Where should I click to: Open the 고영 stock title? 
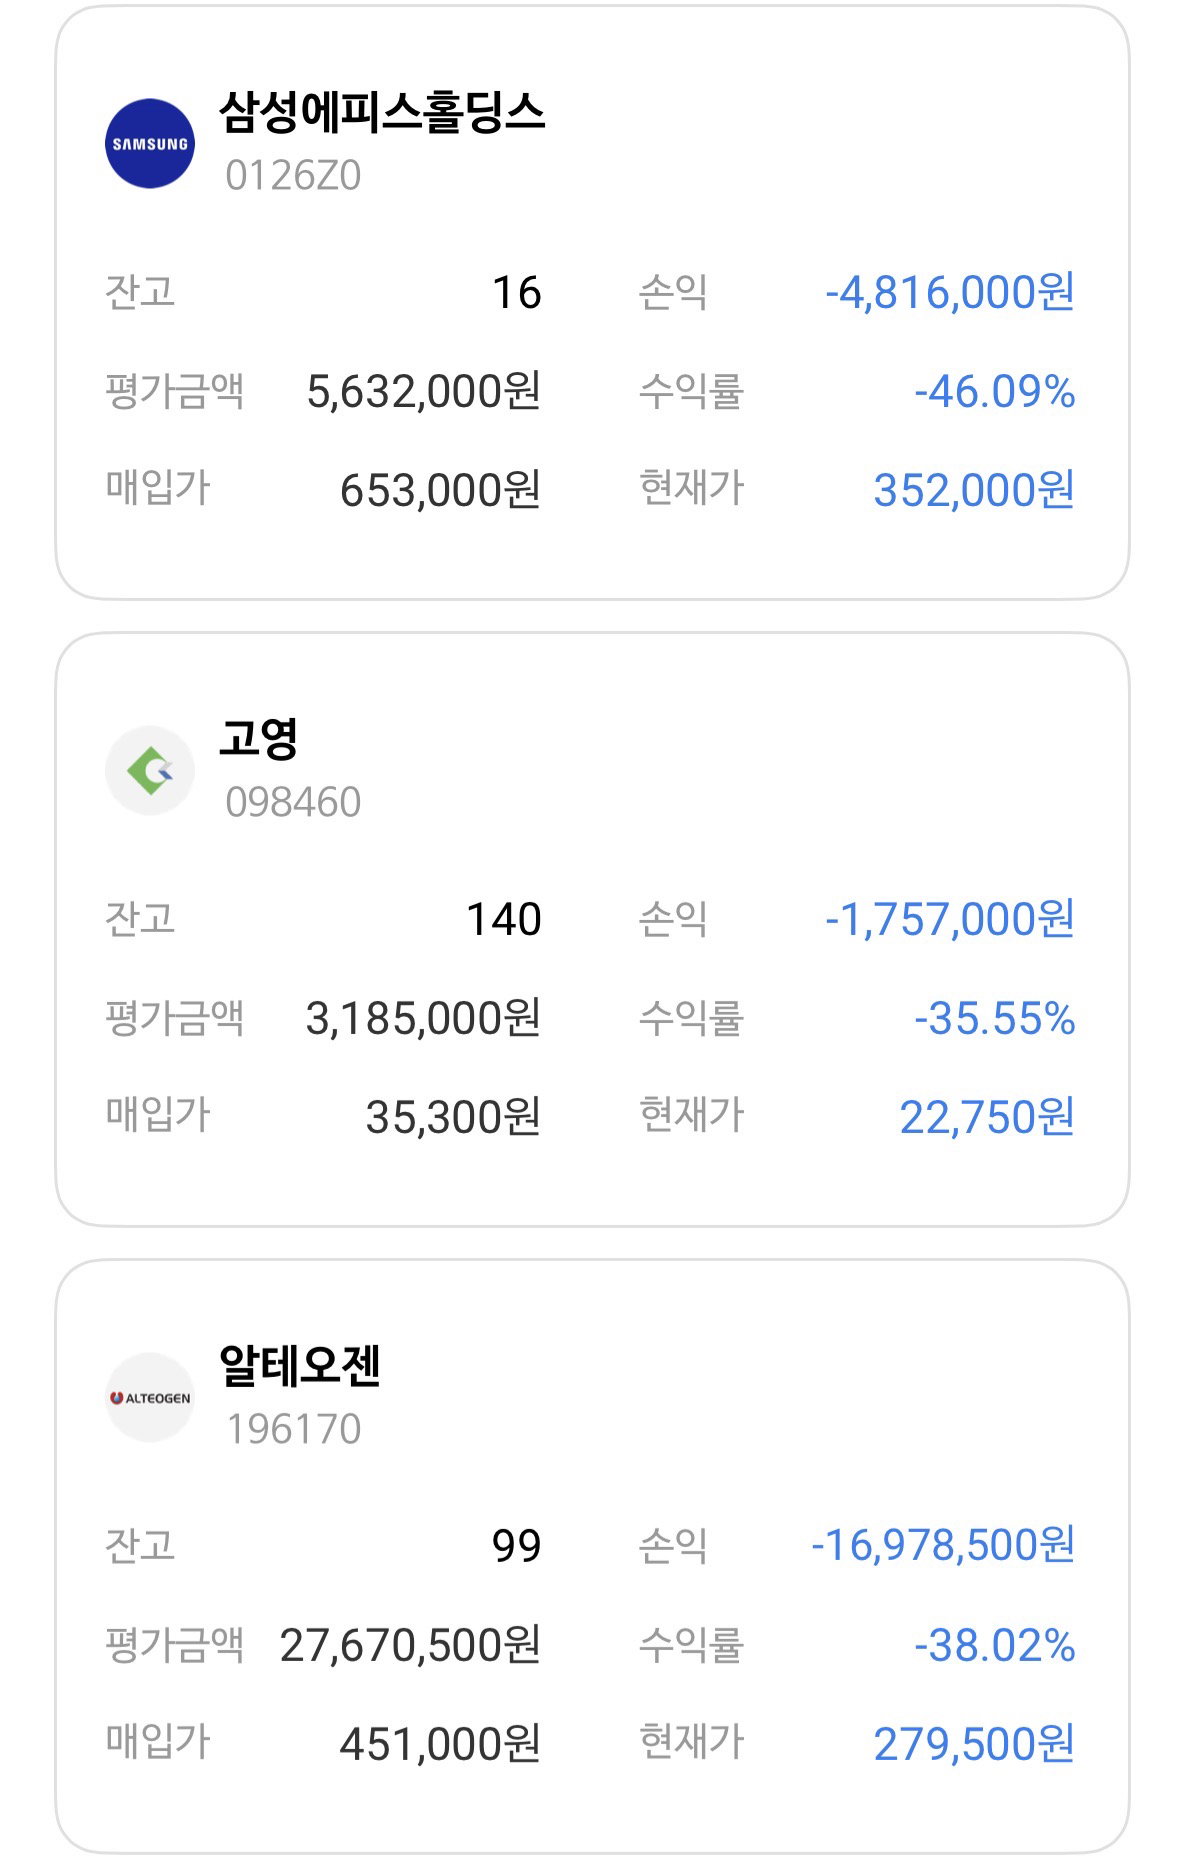click(259, 739)
